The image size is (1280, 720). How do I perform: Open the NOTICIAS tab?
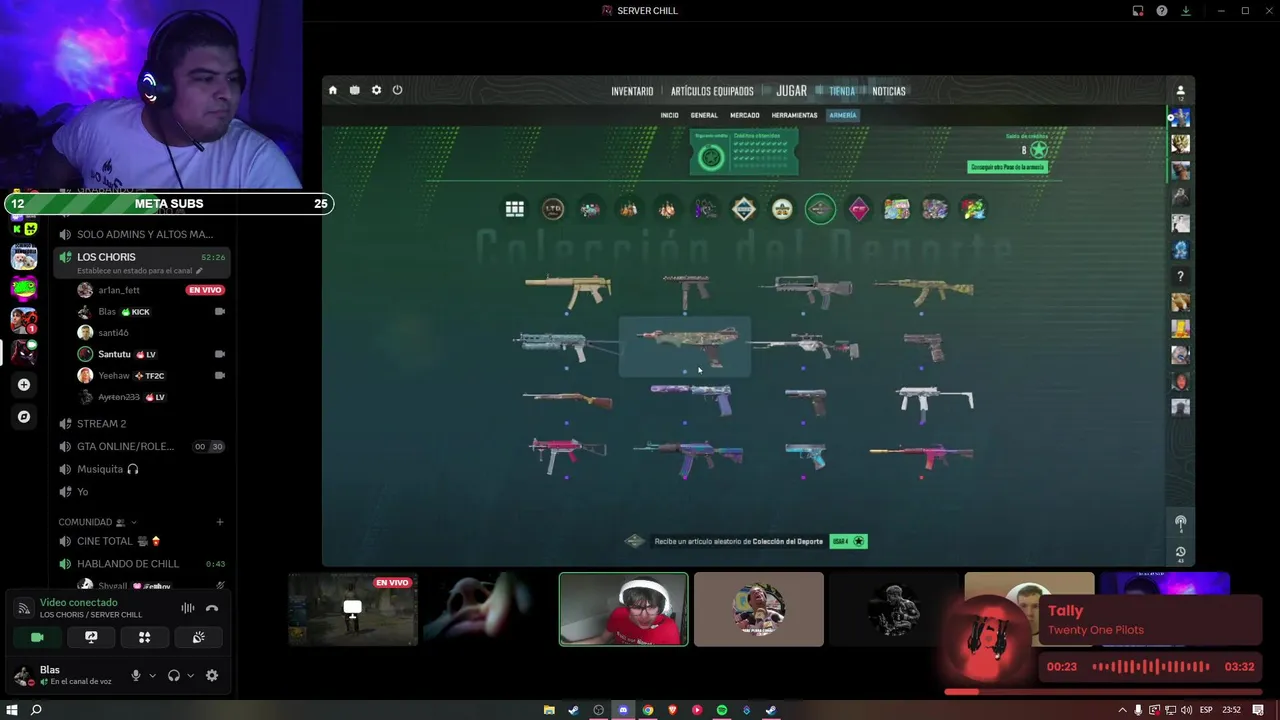pos(888,91)
